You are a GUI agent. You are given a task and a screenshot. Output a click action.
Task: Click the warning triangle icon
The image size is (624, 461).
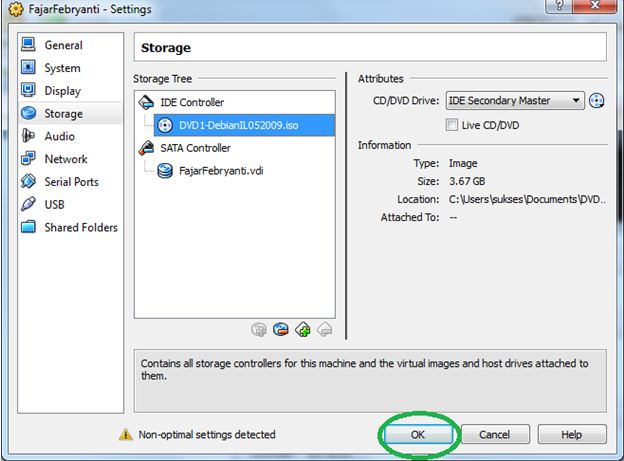click(x=126, y=434)
